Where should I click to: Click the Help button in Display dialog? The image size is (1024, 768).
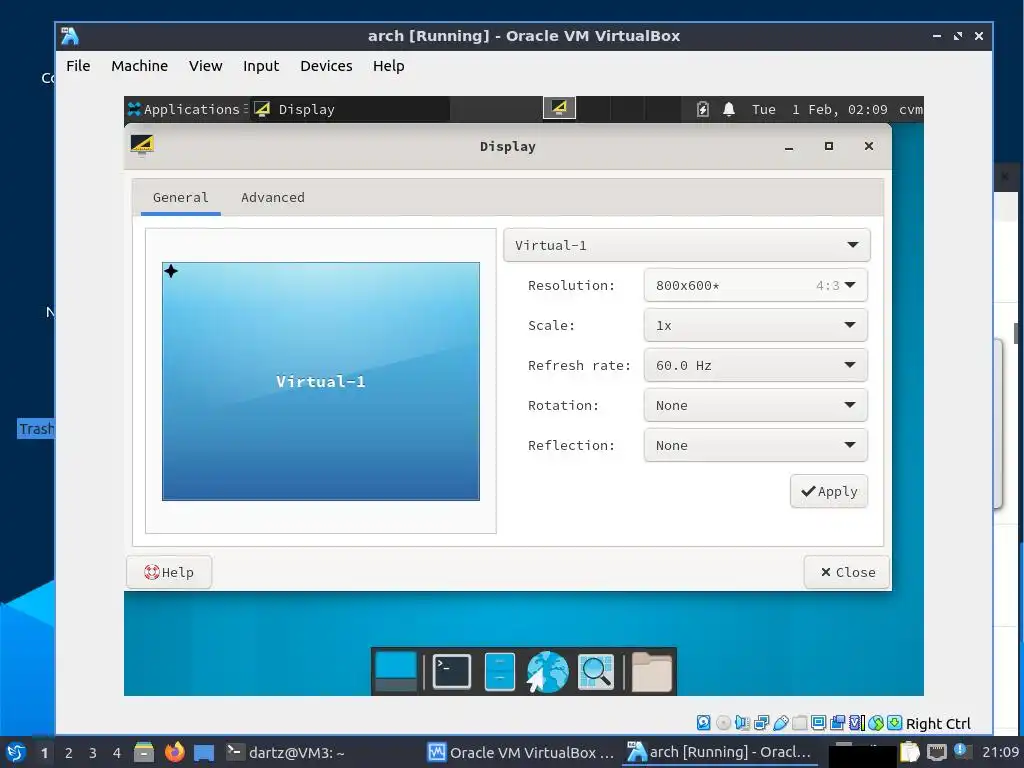[x=169, y=572]
